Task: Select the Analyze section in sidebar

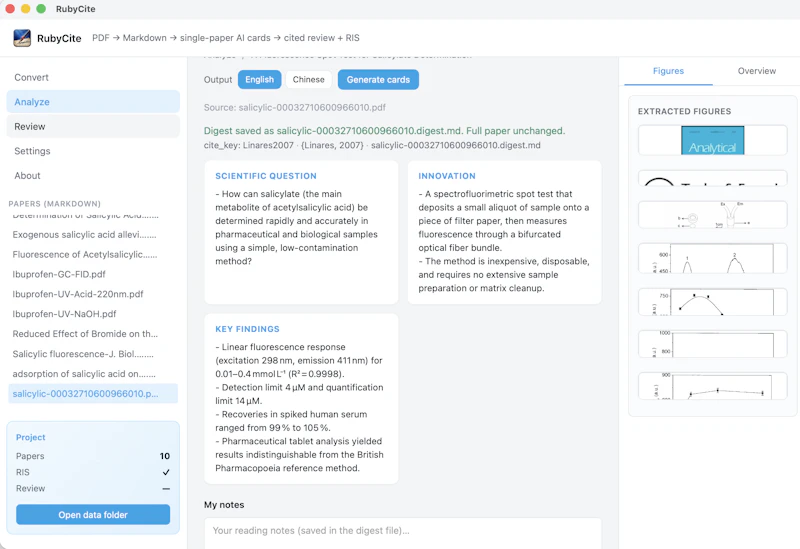Action: [93, 102]
